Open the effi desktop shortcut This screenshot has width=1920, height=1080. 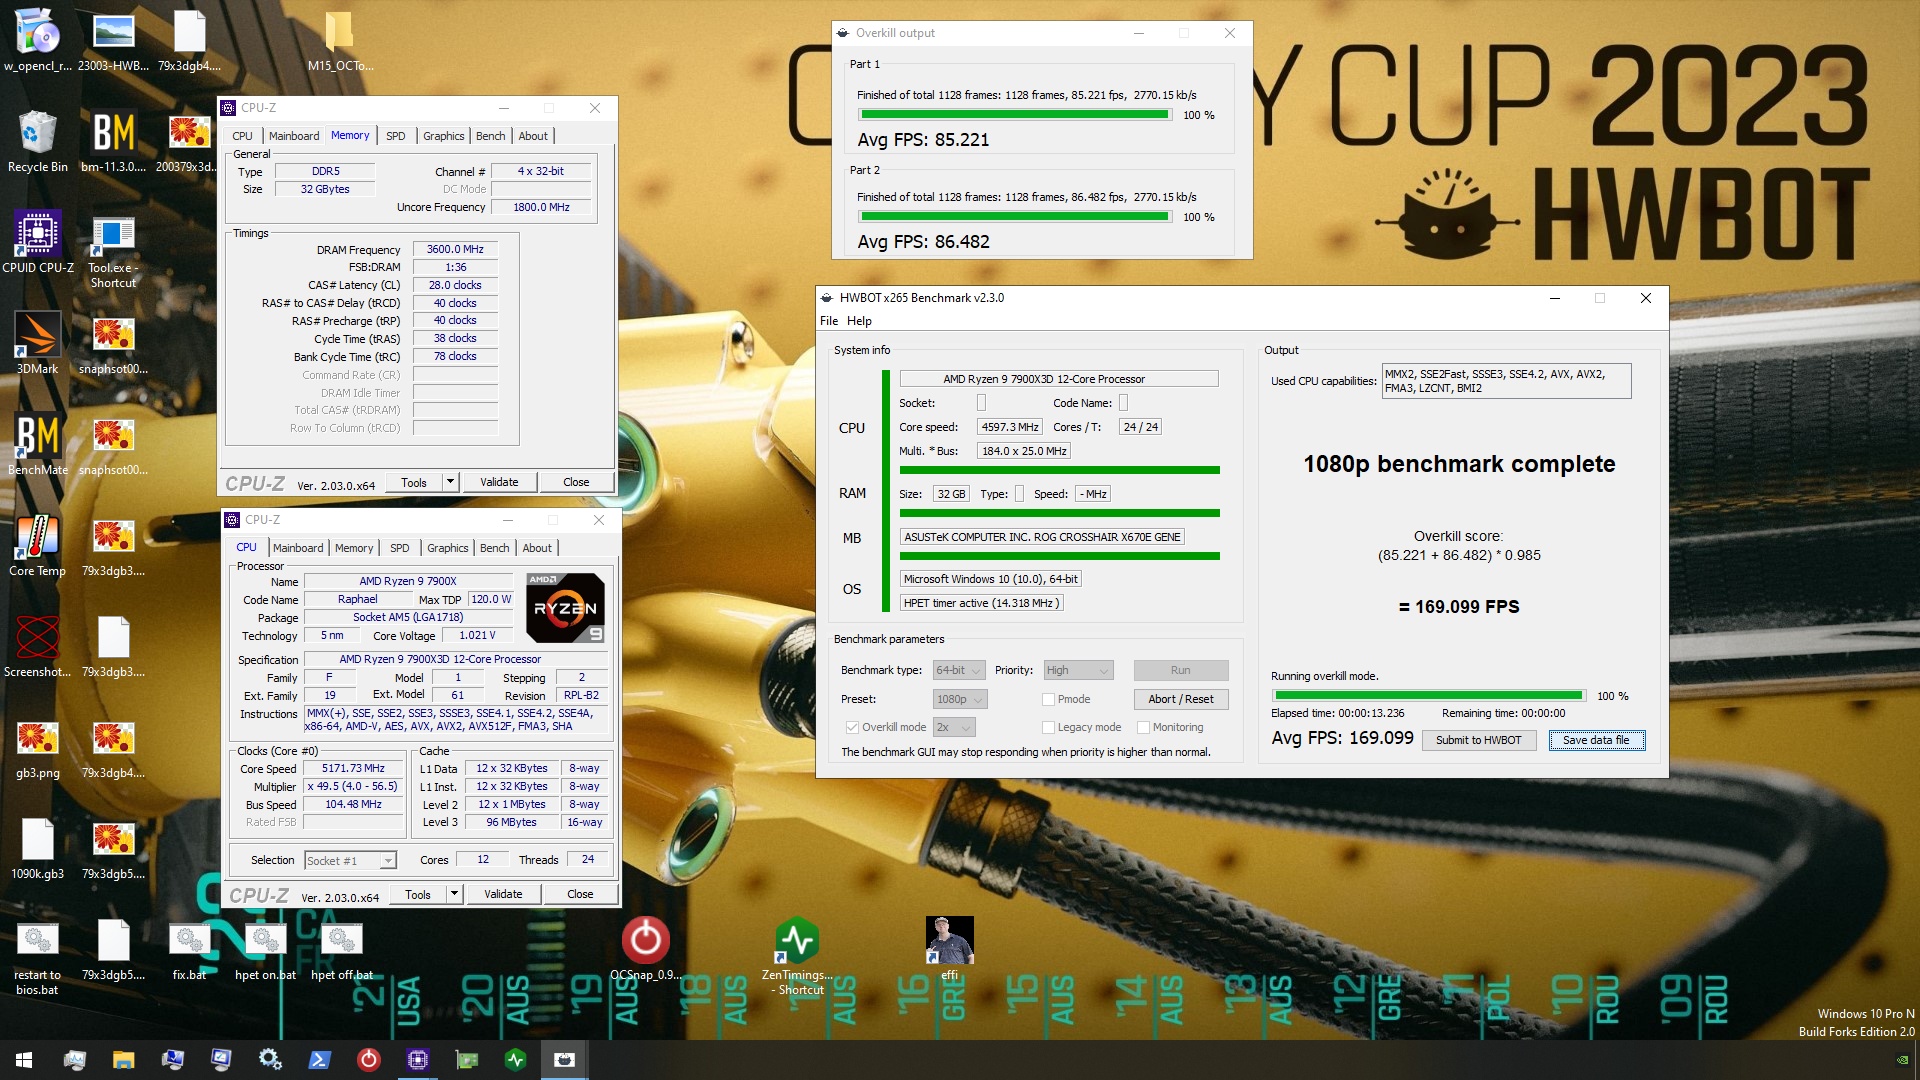tap(949, 948)
